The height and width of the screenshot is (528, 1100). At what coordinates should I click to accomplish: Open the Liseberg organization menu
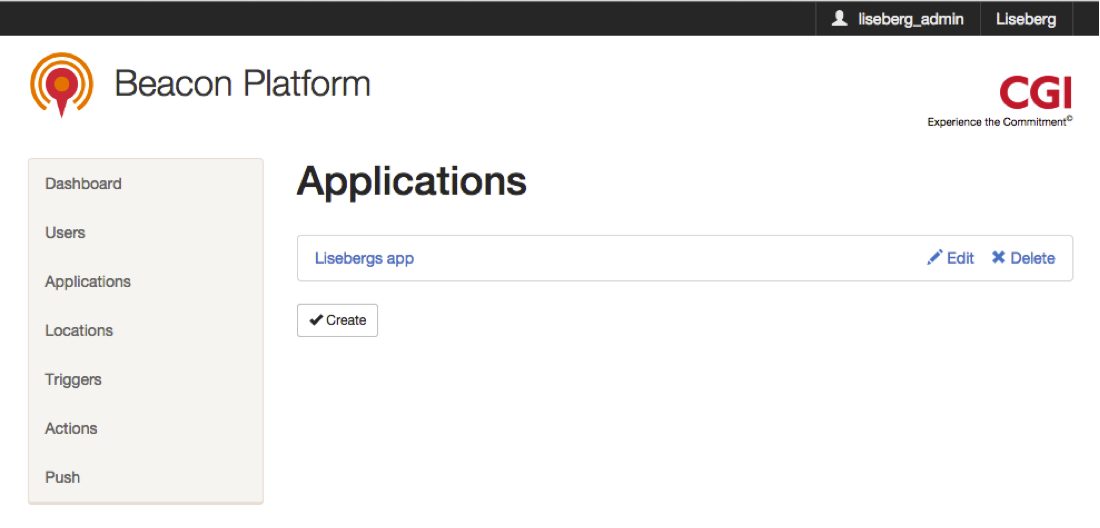coord(1026,19)
